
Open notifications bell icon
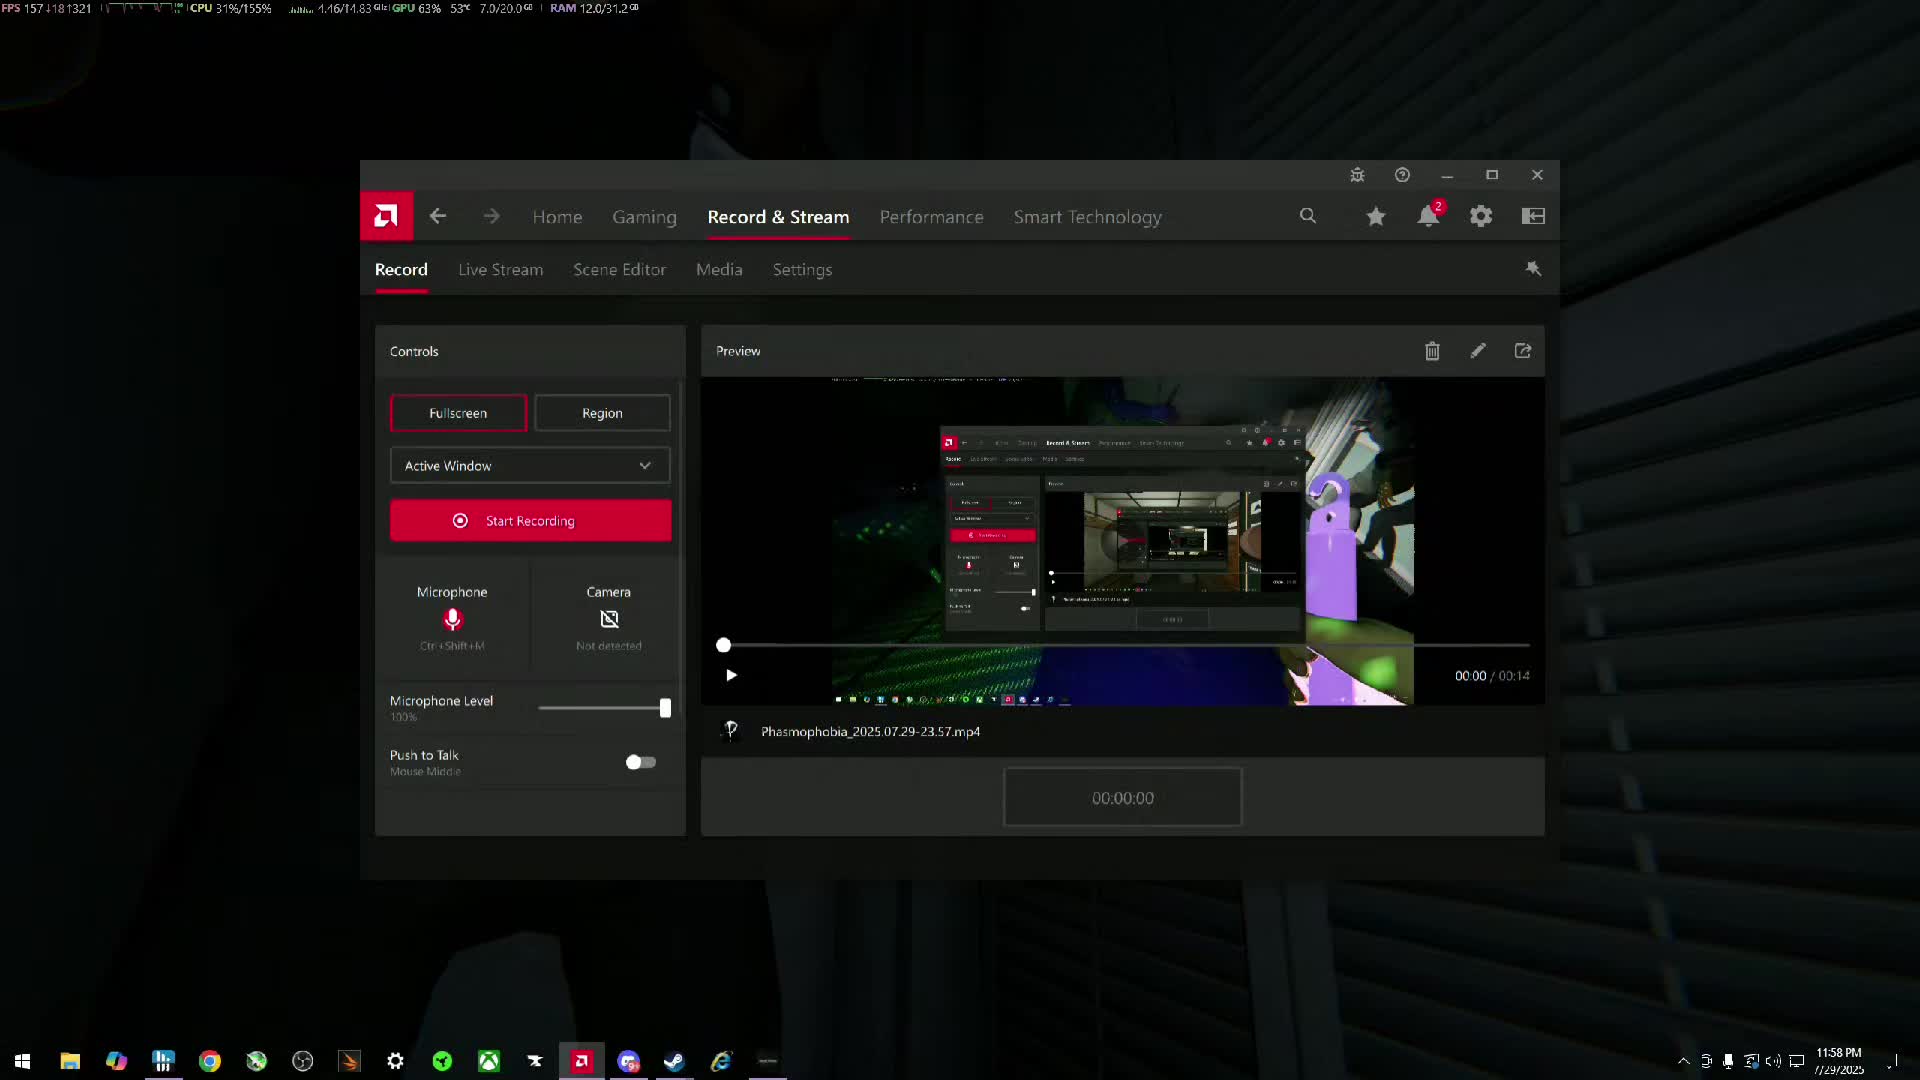coord(1429,216)
